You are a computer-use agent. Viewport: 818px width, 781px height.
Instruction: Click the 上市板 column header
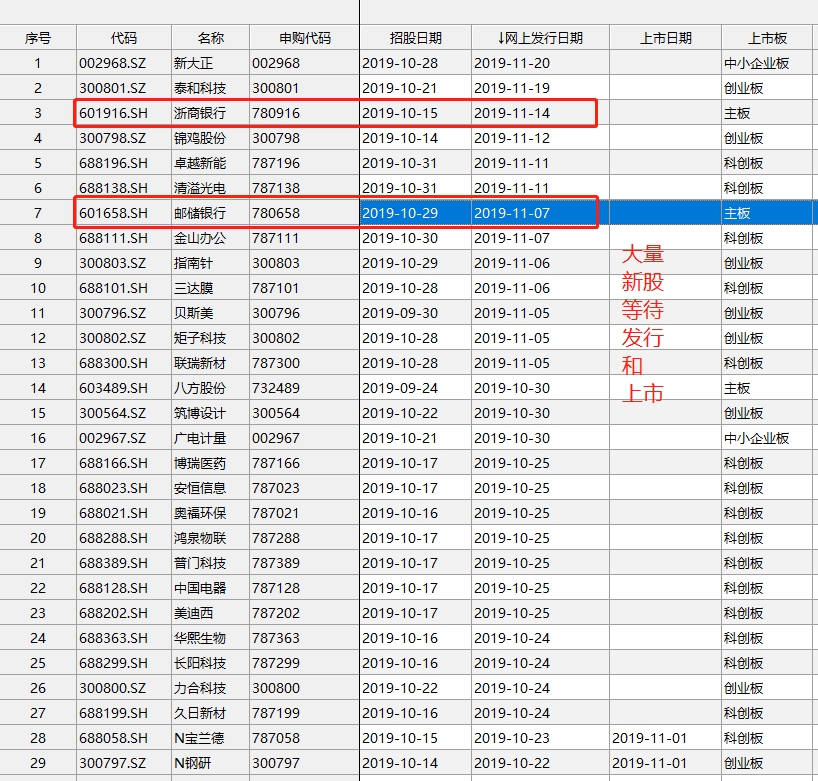767,38
